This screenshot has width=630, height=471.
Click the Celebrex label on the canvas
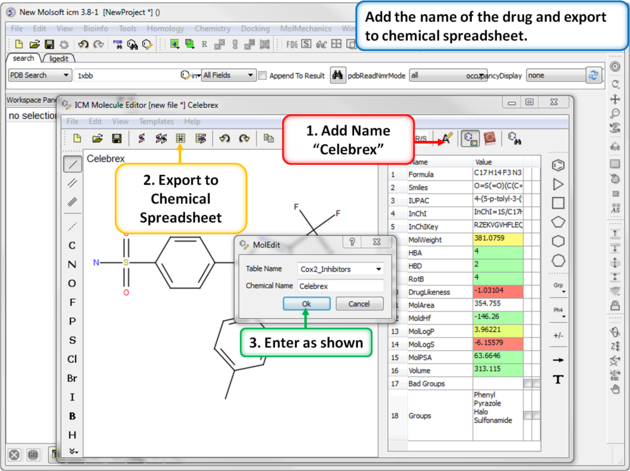pos(106,159)
